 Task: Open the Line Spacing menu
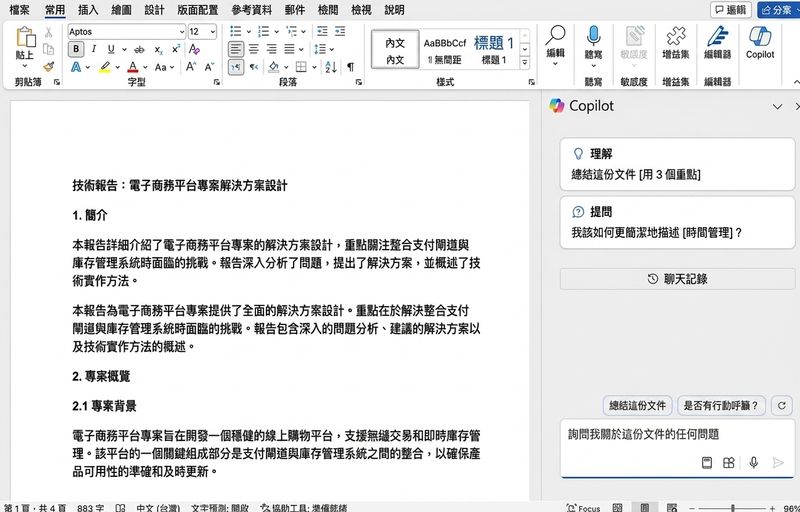(x=323, y=49)
